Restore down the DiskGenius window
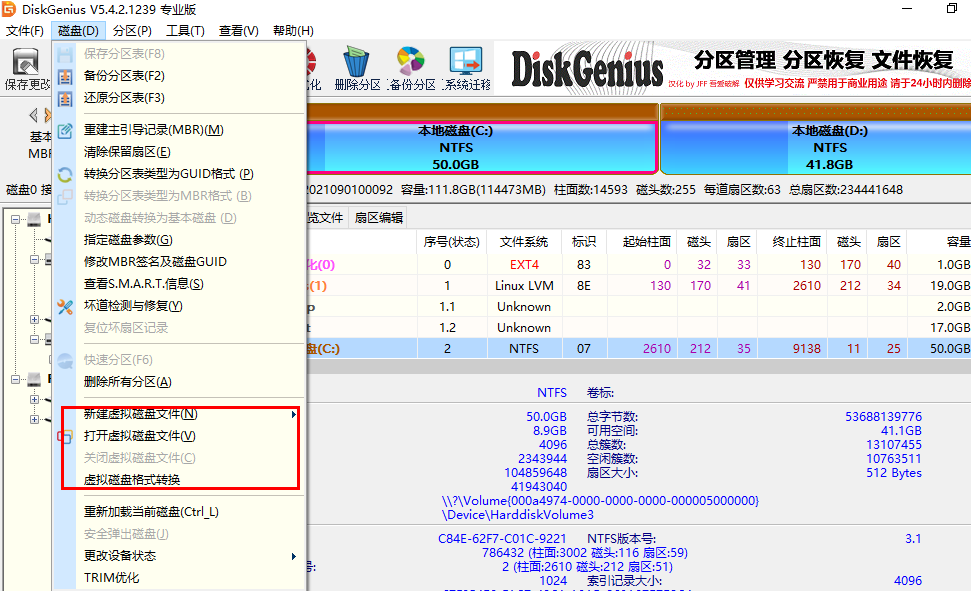The width and height of the screenshot is (971, 591). 952,9
